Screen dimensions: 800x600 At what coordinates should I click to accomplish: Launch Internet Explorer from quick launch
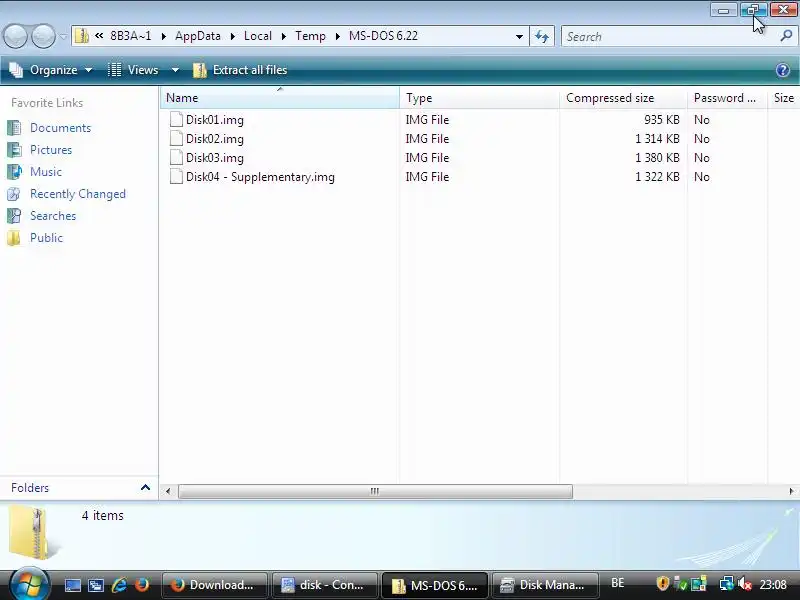[x=119, y=585]
